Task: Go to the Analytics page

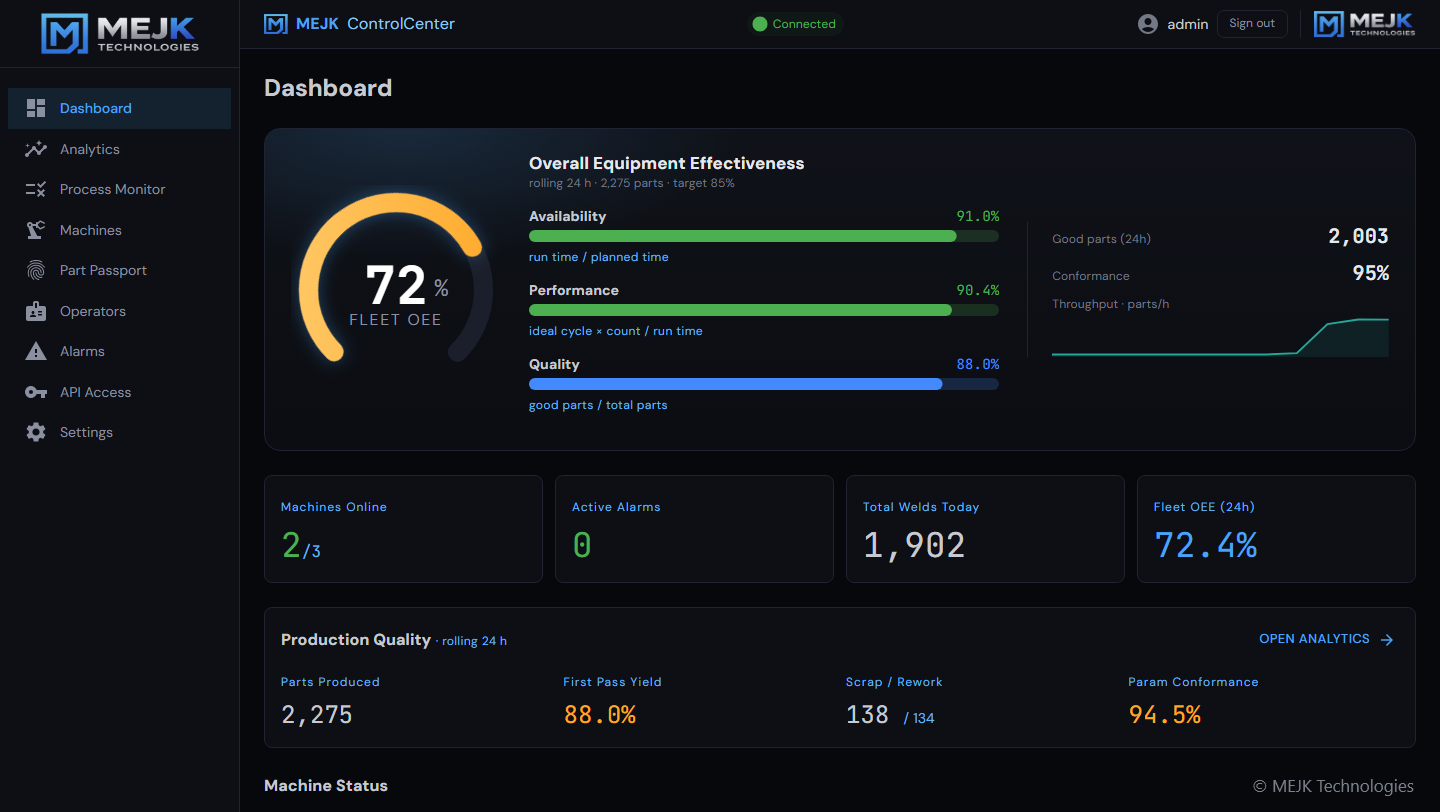Action: pyautogui.click(x=119, y=149)
